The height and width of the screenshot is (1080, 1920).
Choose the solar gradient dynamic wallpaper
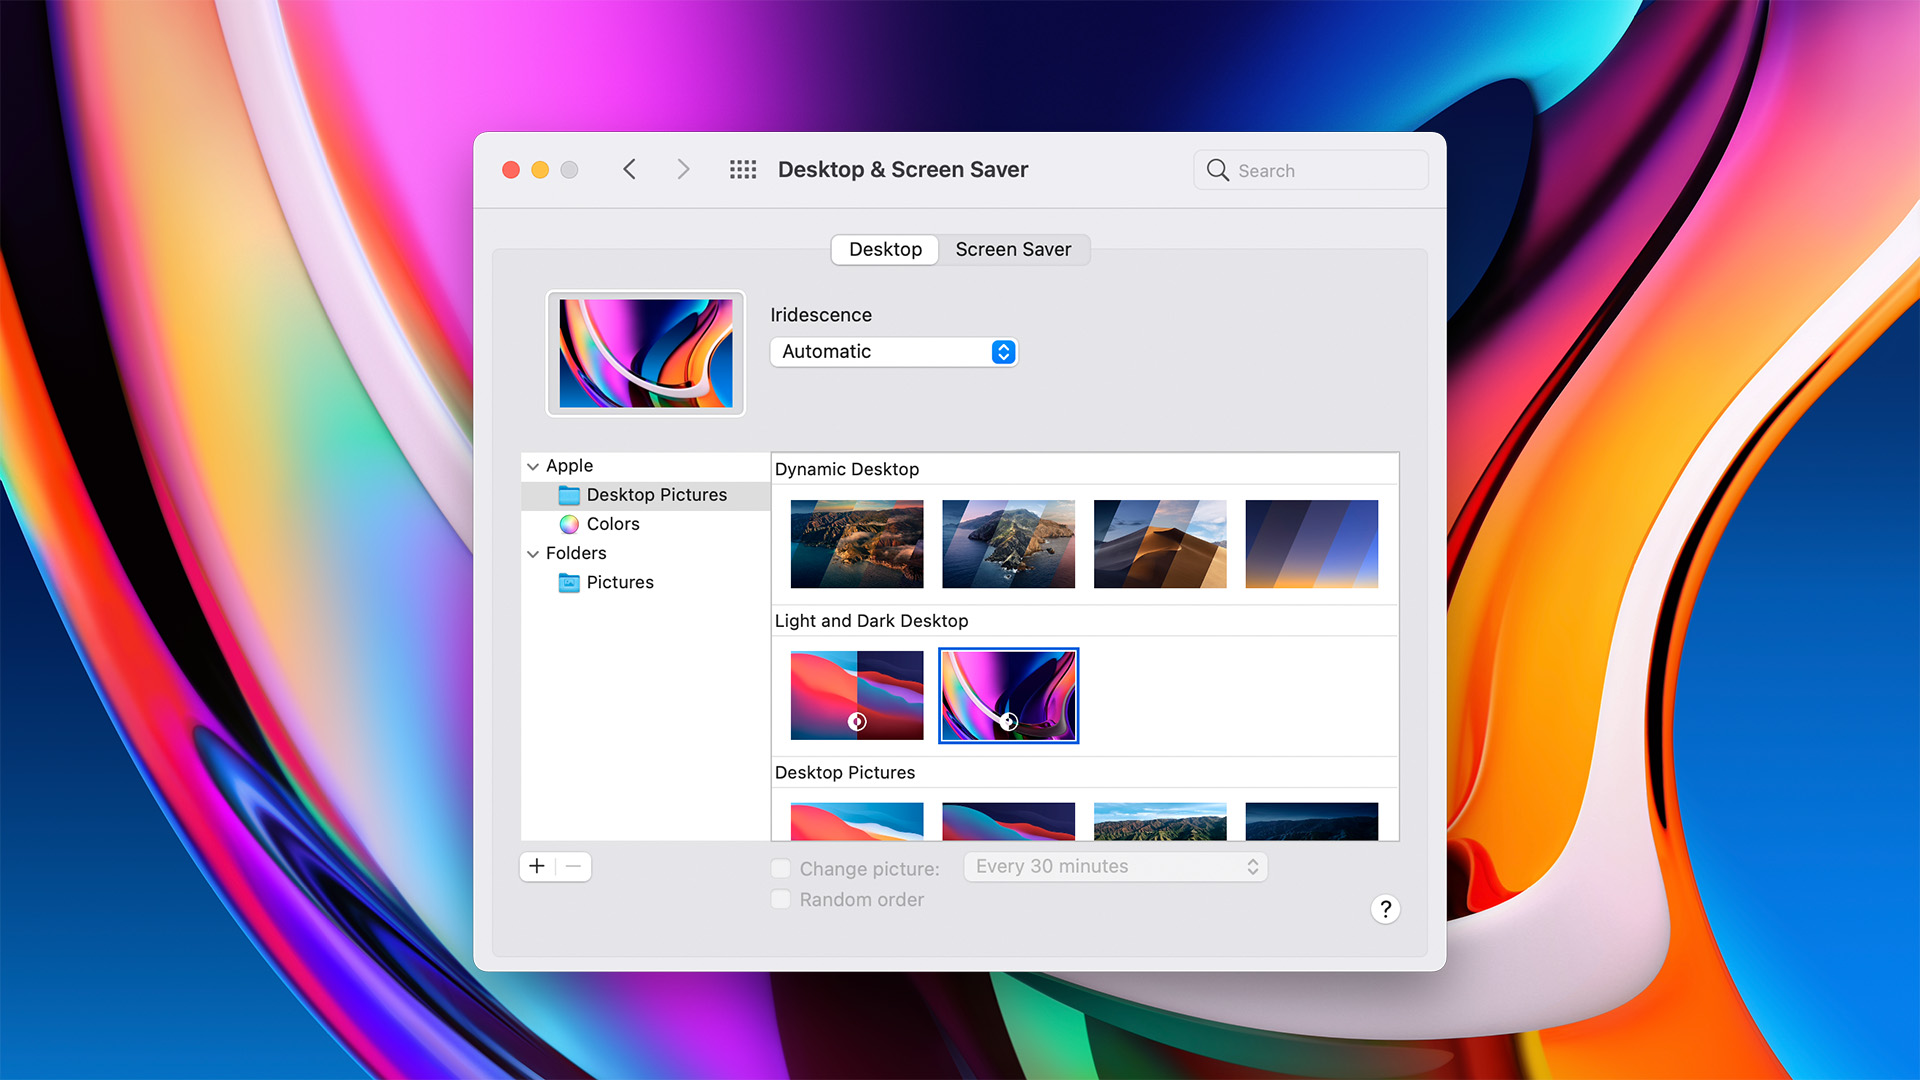[x=1311, y=544]
